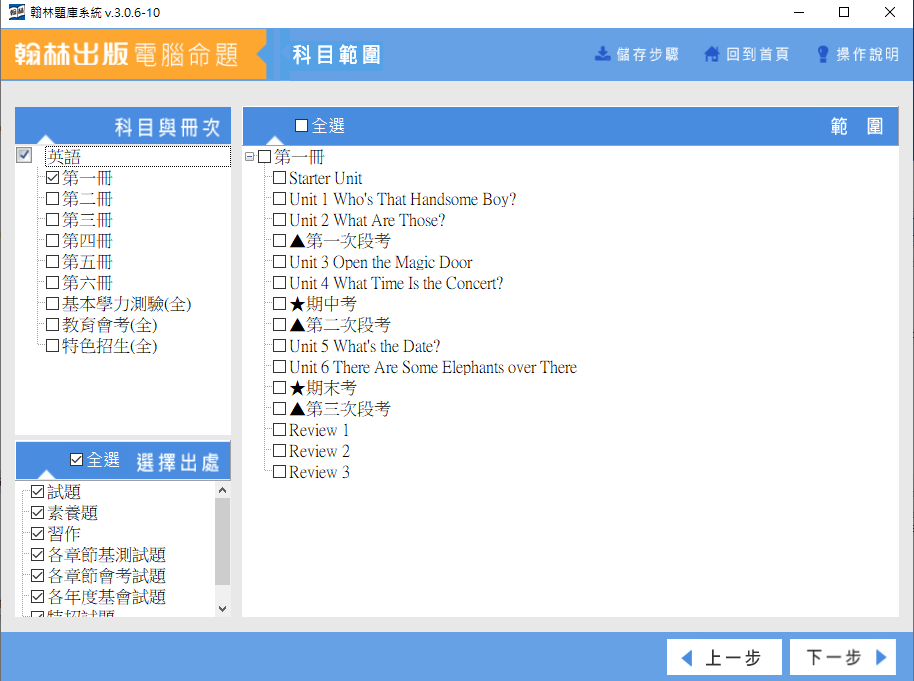Screen dimensions: 914x681
Task: Close the 翰林題庫系統 window
Action: (890, 12)
